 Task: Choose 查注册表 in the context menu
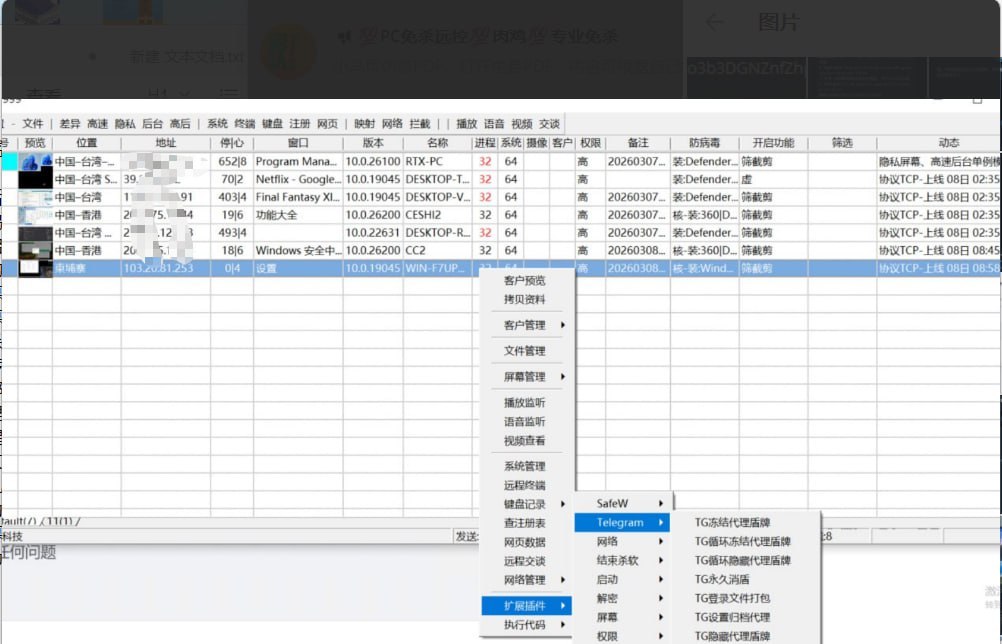(525, 523)
